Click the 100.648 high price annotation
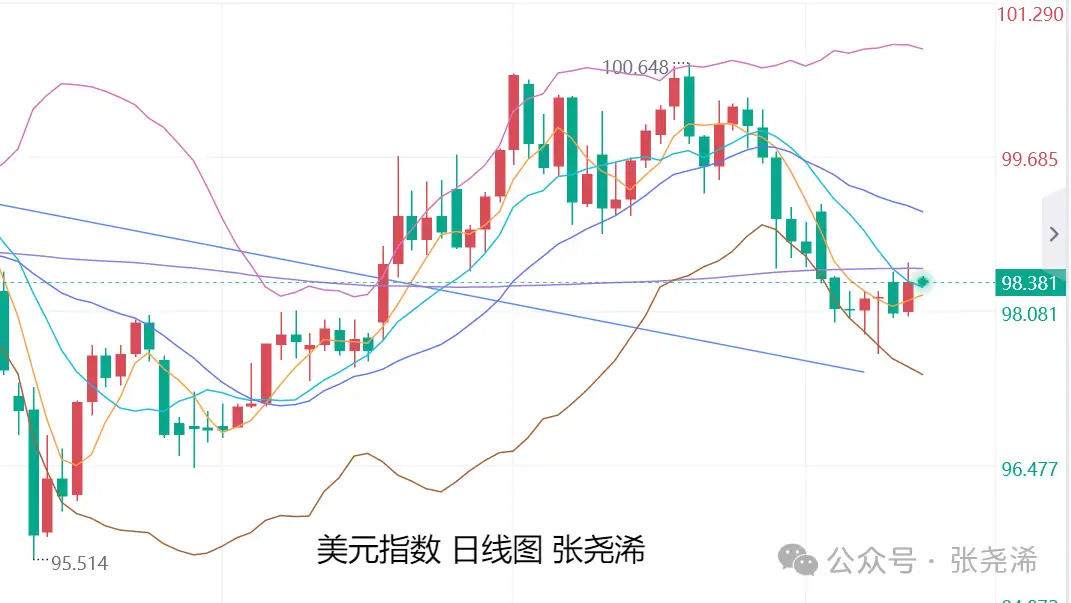This screenshot has width=1071, height=603. click(635, 68)
